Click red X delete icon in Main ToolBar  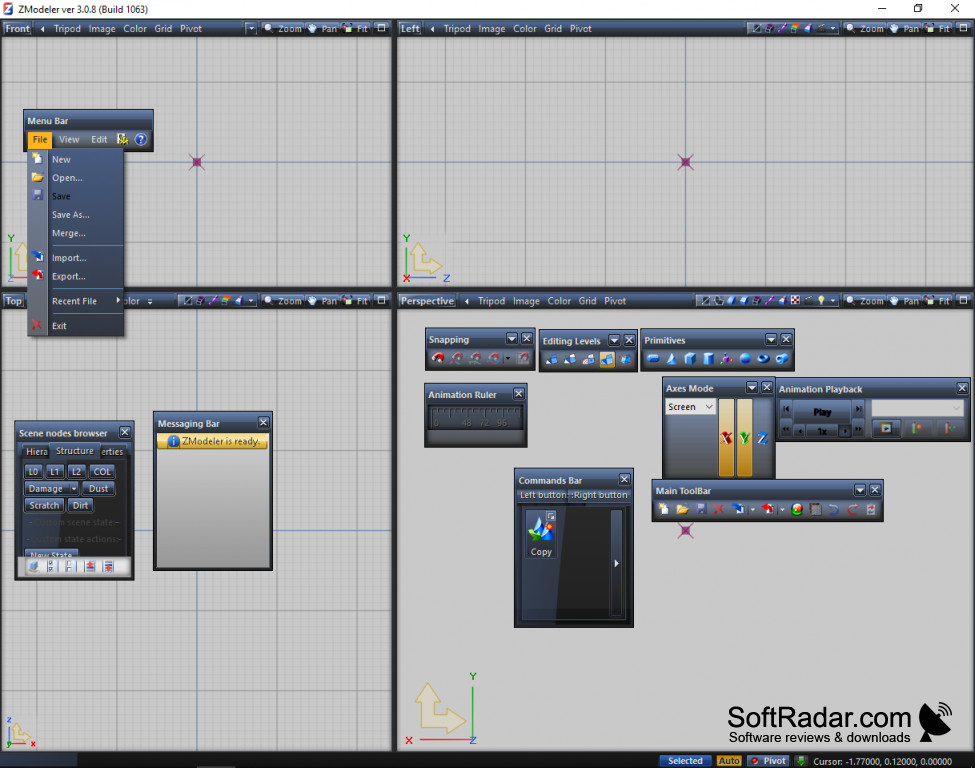pos(719,509)
